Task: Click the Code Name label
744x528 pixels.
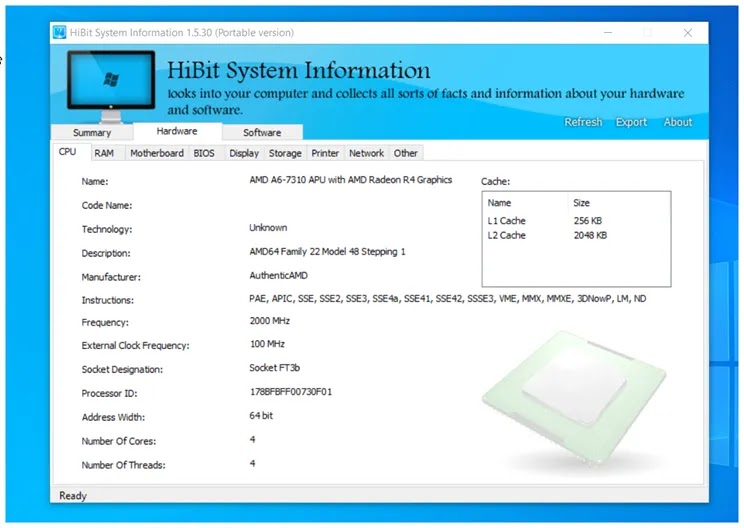Action: pyautogui.click(x=107, y=205)
